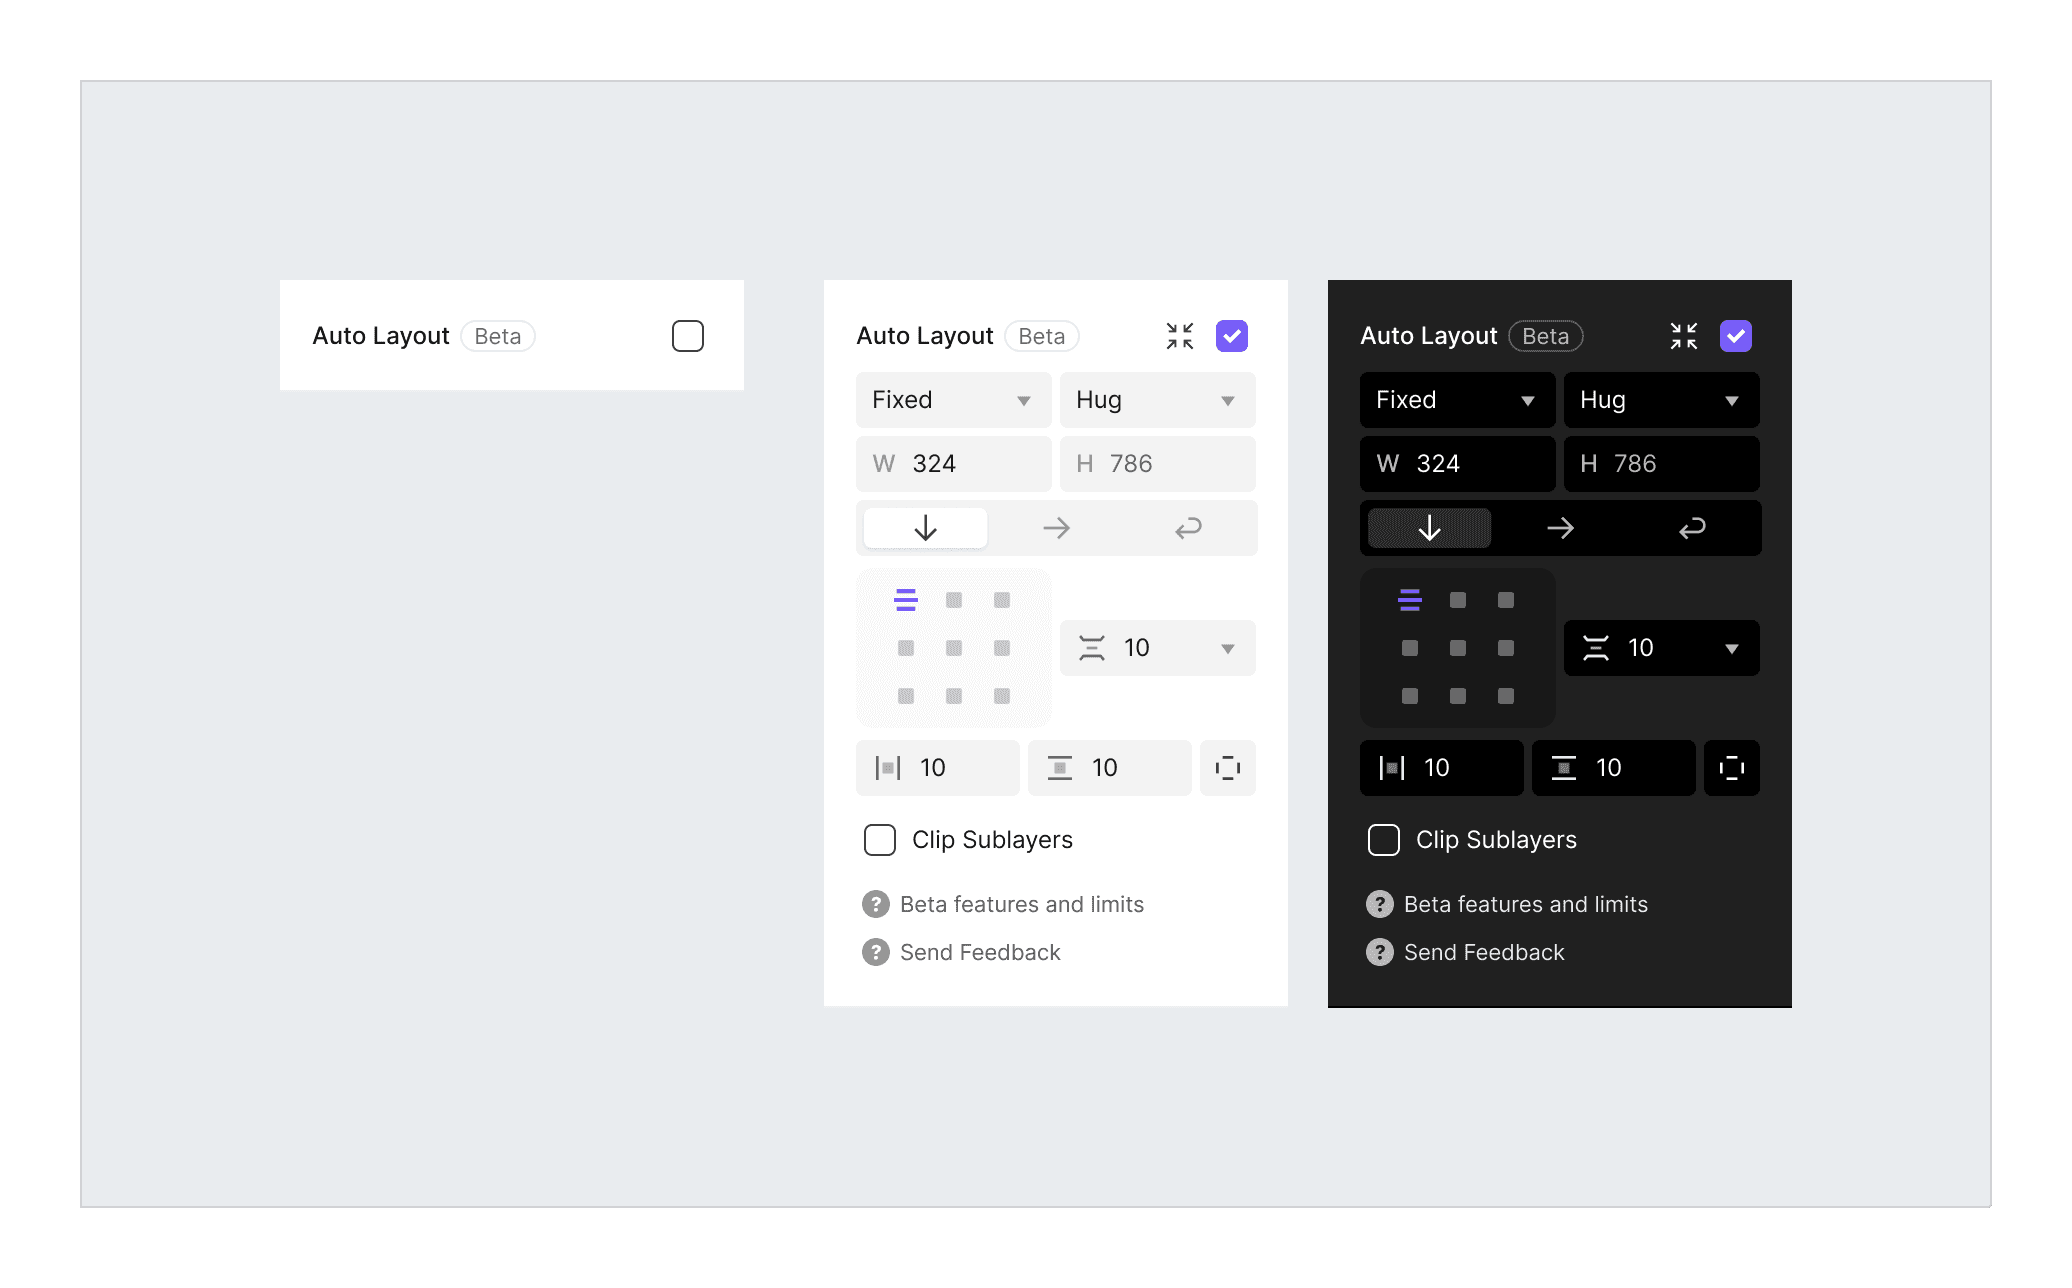Click collapse arrows icon in light Auto Layout panel

tap(1180, 336)
